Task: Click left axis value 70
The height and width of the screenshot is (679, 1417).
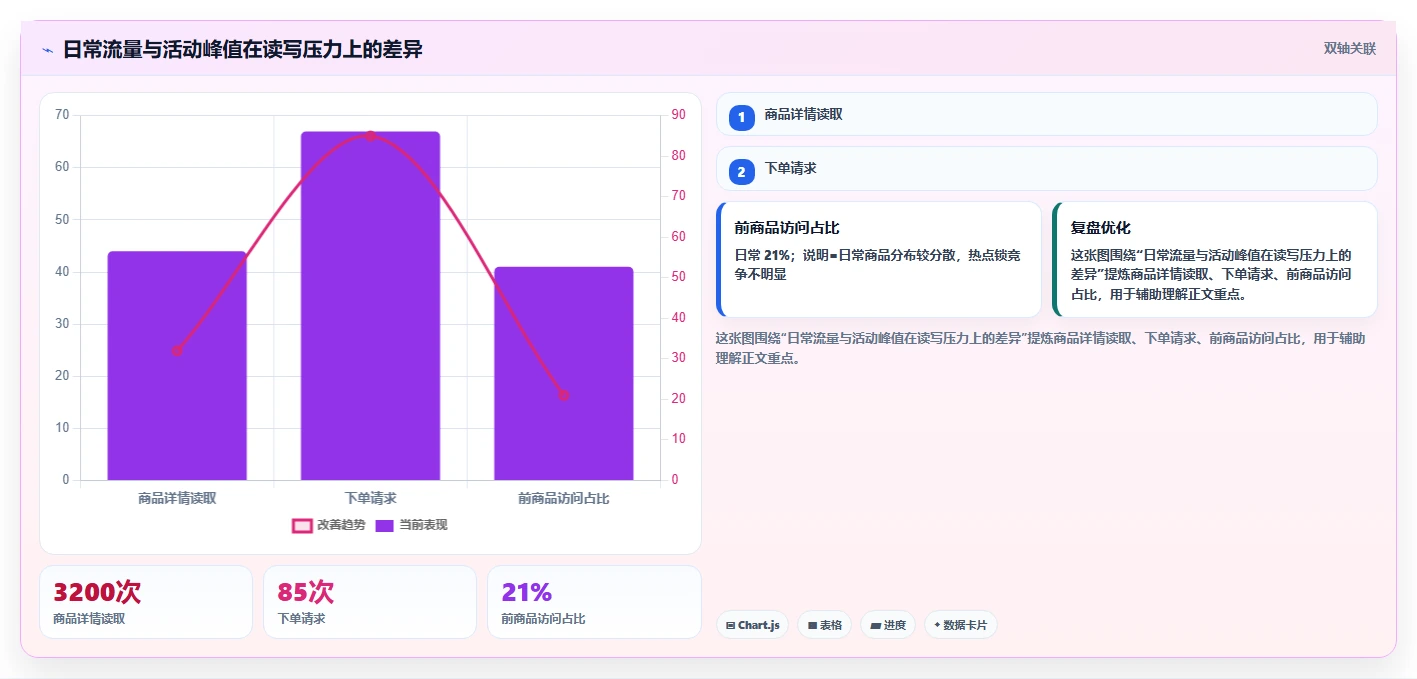Action: tap(62, 115)
